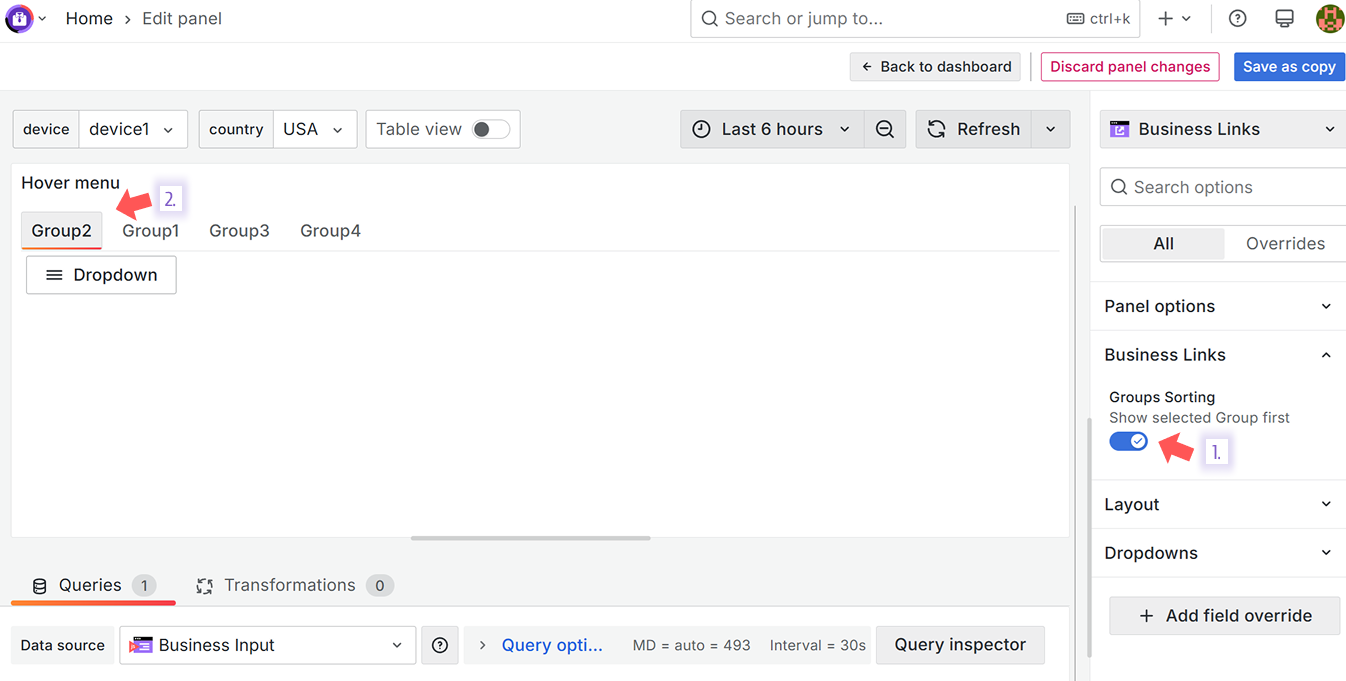Image resolution: width=1346 pixels, height=681 pixels.
Task: Switch to the Queries tab
Action: tap(93, 585)
